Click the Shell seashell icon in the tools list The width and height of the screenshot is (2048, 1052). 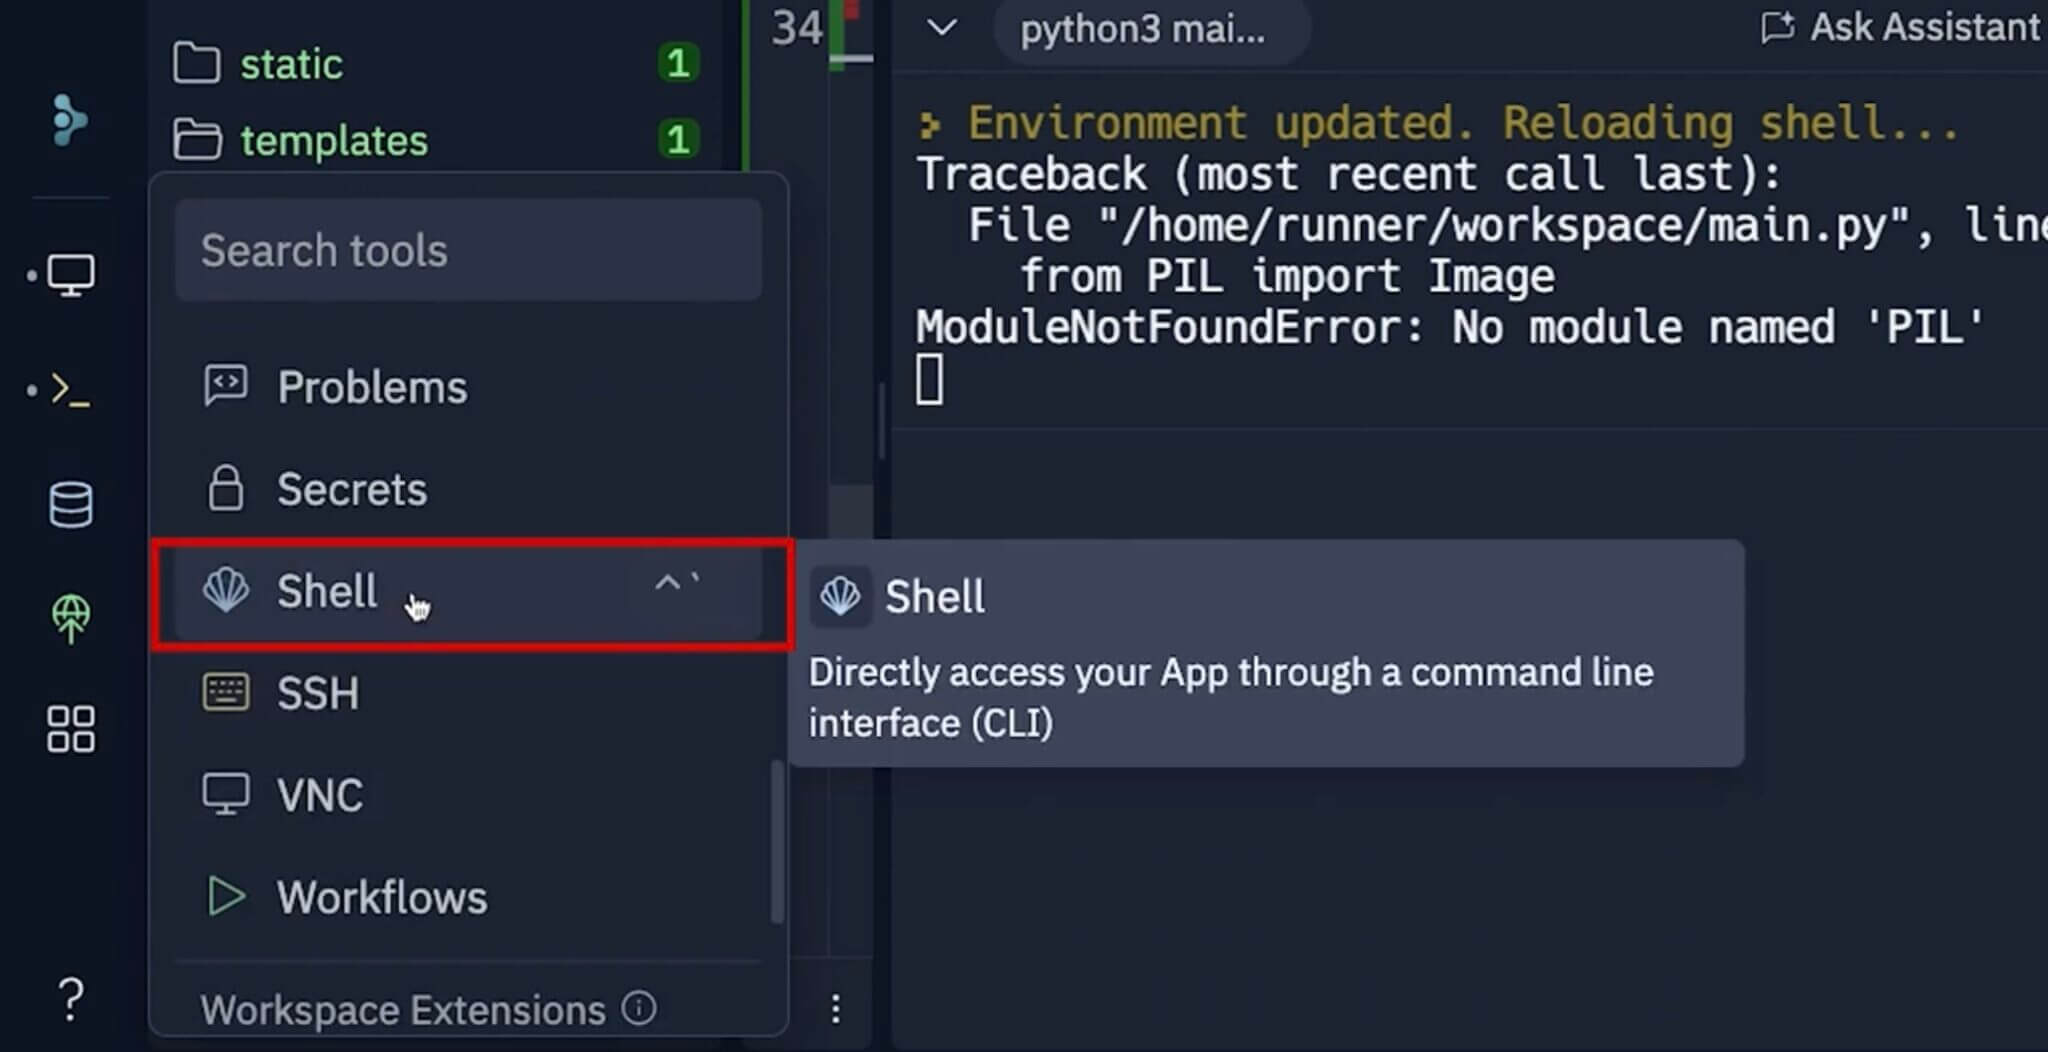point(226,590)
